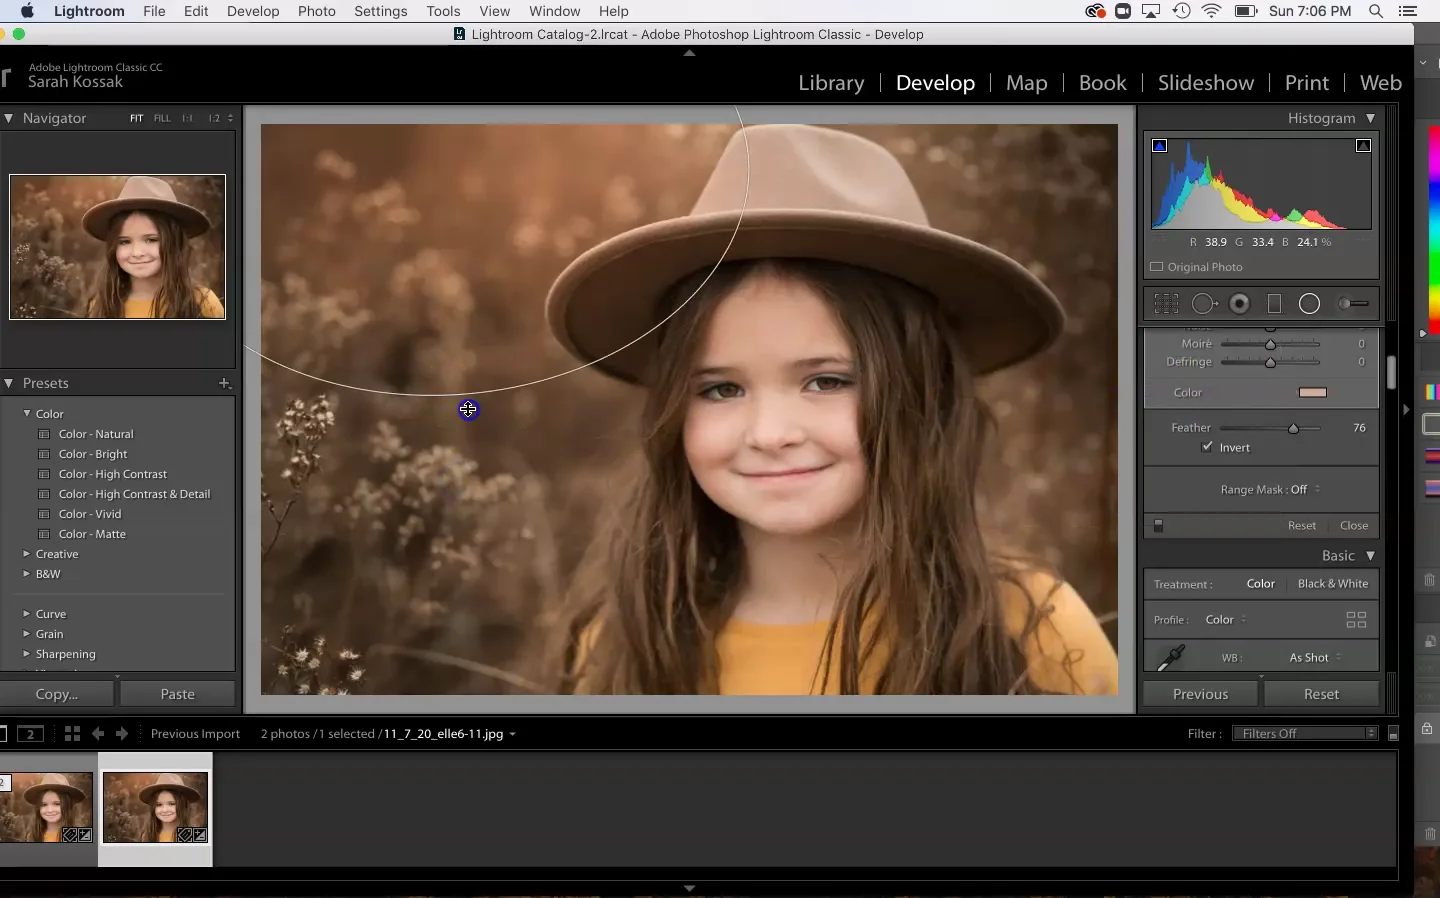Set navigator zoom to FIT
The height and width of the screenshot is (898, 1440).
pyautogui.click(x=136, y=118)
